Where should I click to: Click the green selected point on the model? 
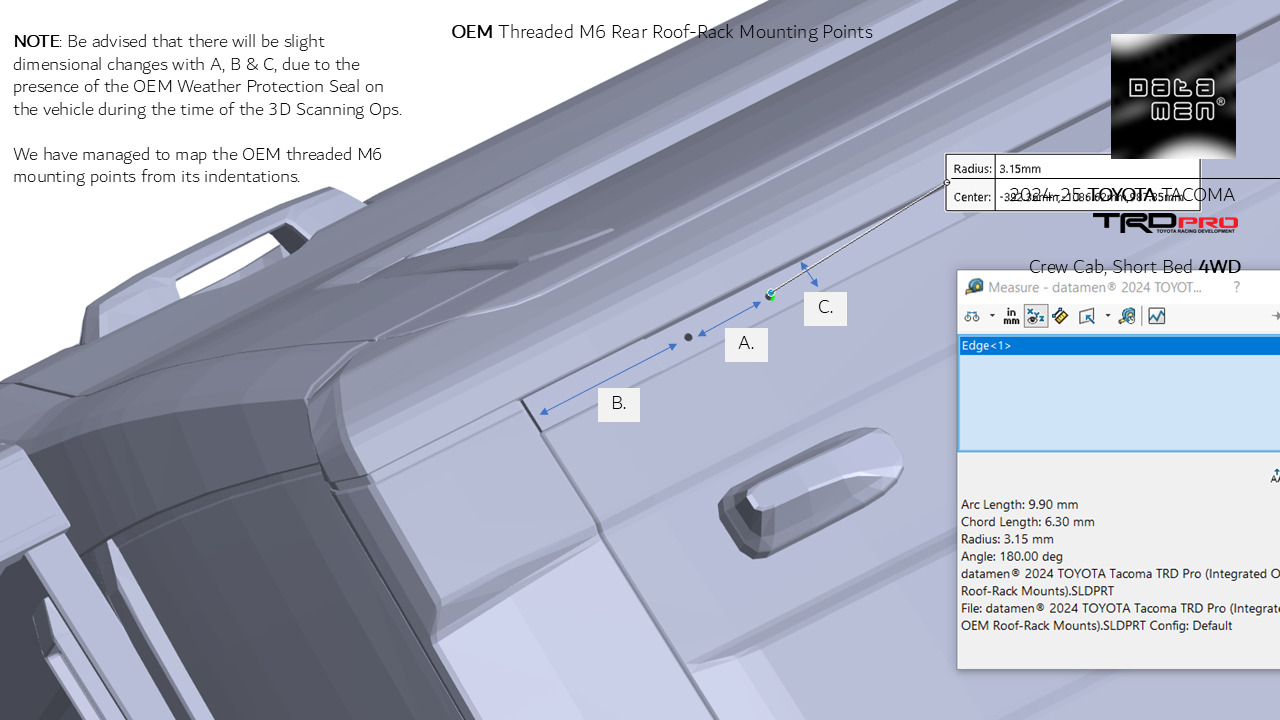point(770,295)
